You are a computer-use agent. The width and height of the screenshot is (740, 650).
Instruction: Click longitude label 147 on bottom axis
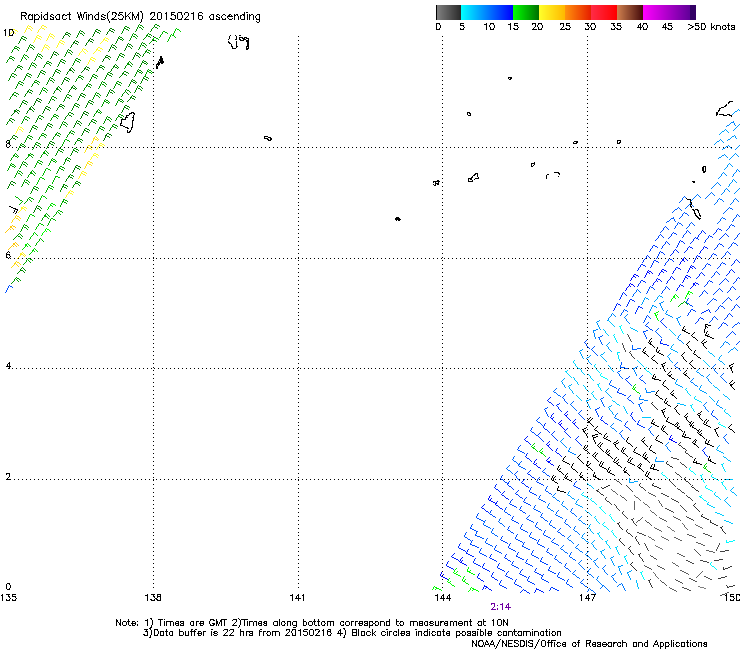coord(587,598)
